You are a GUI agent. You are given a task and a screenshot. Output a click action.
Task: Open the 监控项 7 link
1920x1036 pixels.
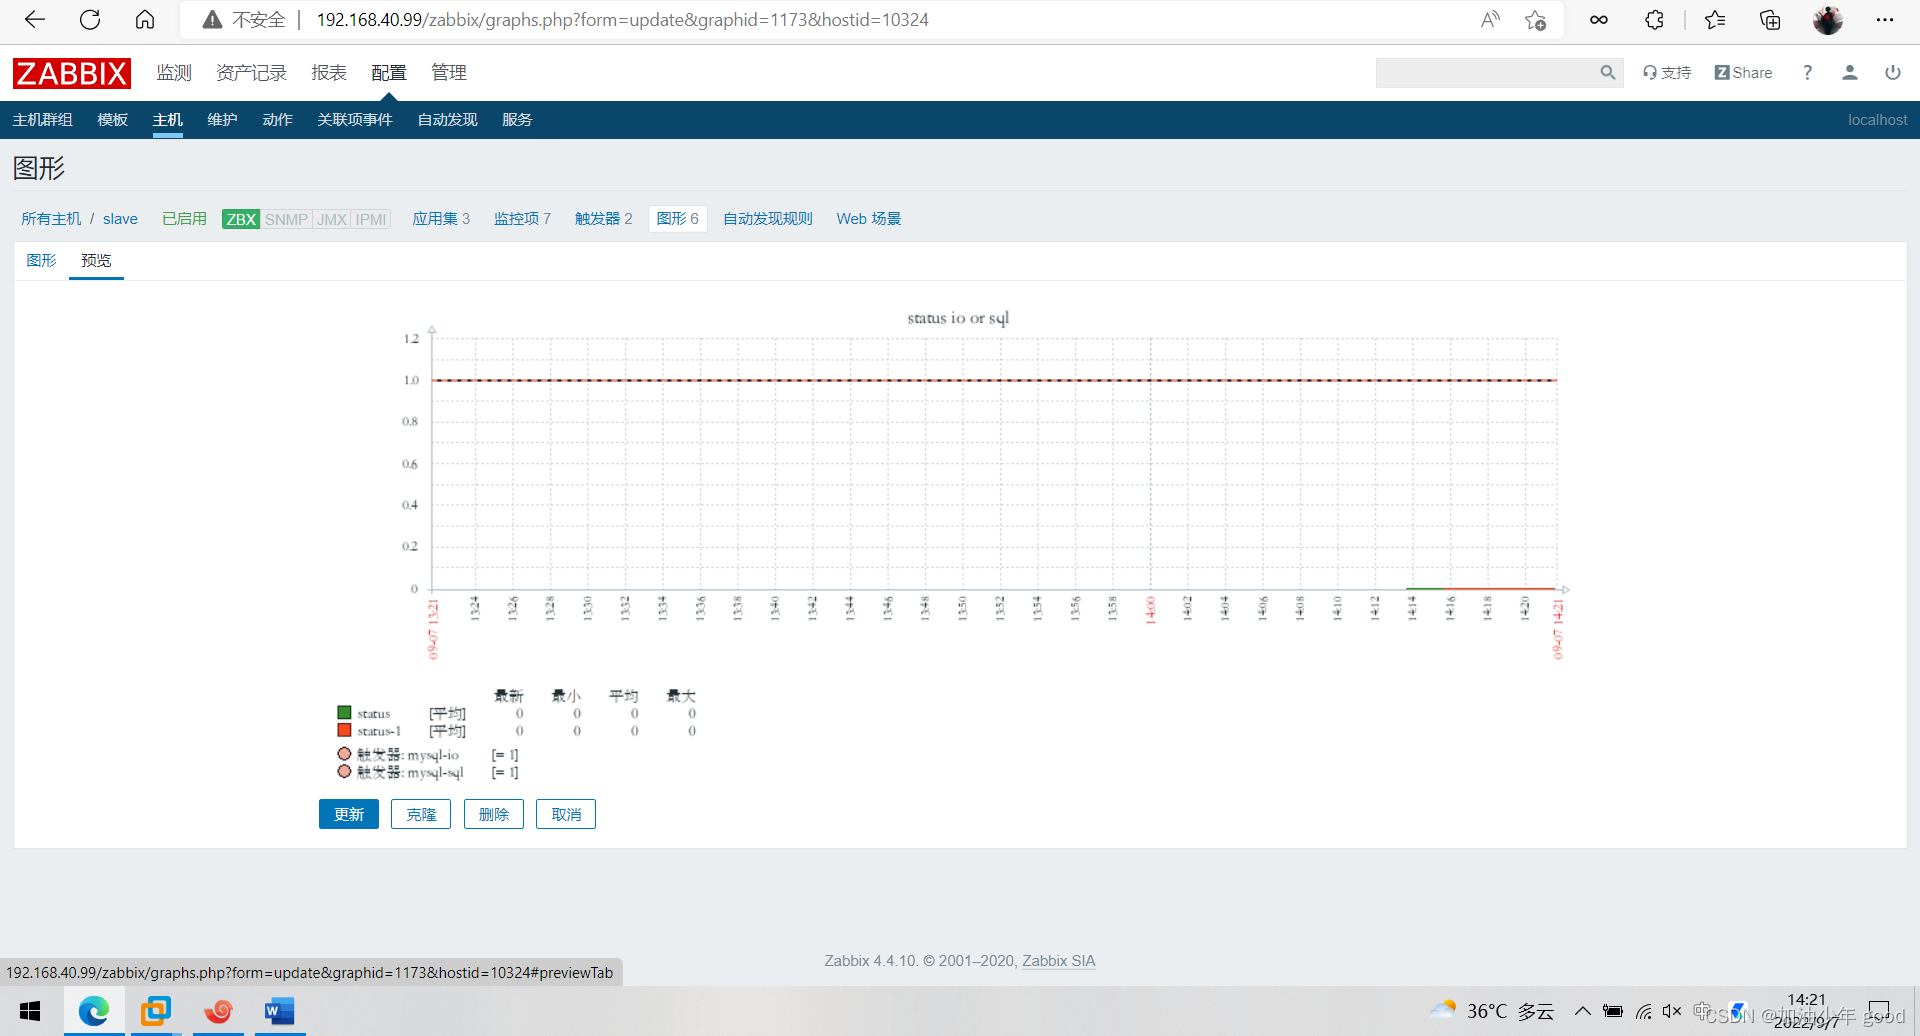pyautogui.click(x=522, y=219)
